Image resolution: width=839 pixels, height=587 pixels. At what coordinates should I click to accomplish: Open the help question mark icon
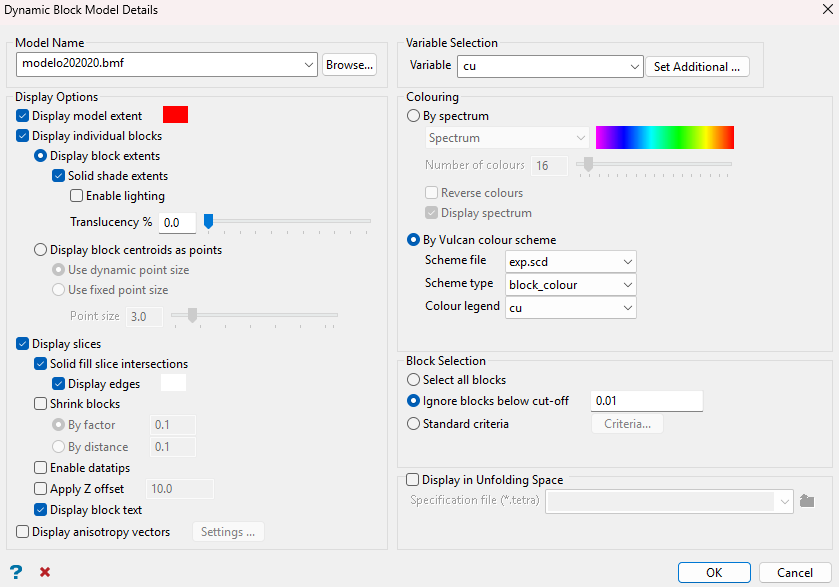[16, 572]
